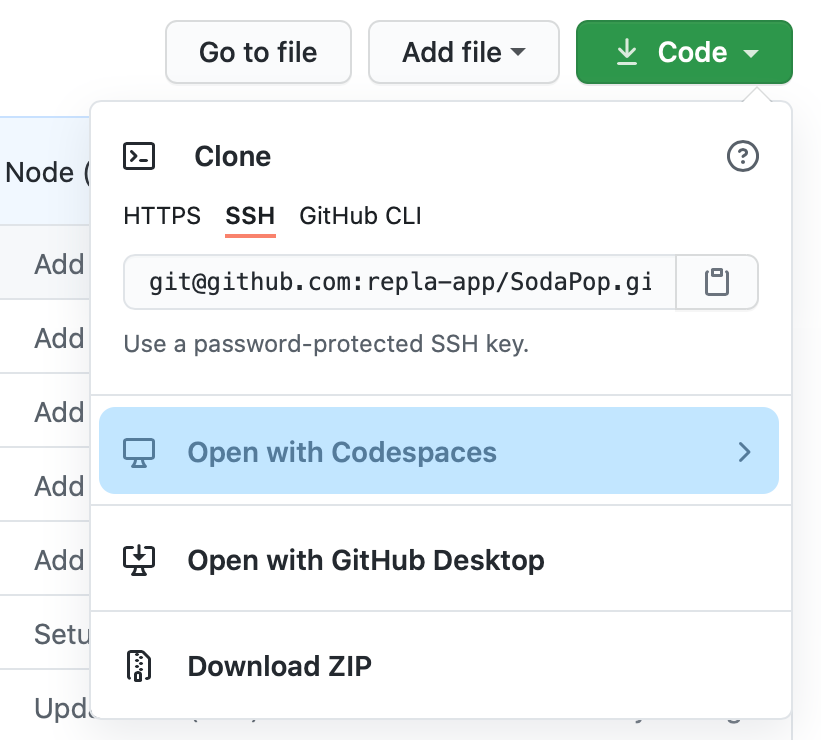This screenshot has height=740, width=821.
Task: Copy the clone URL with clipboard icon
Action: coord(717,282)
